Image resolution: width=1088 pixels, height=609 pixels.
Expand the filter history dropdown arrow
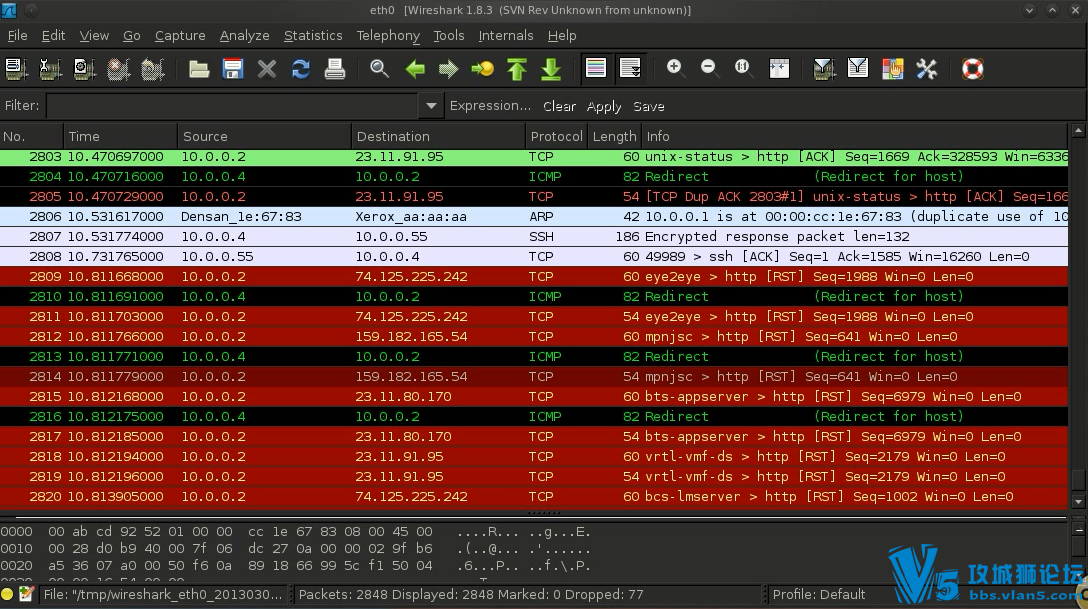tap(431, 106)
